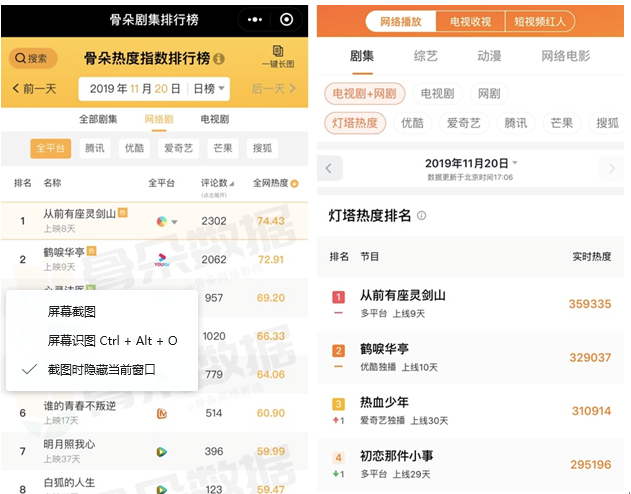Open the 动漫 tab
Viewport: 631px width, 494px height.
click(489, 56)
